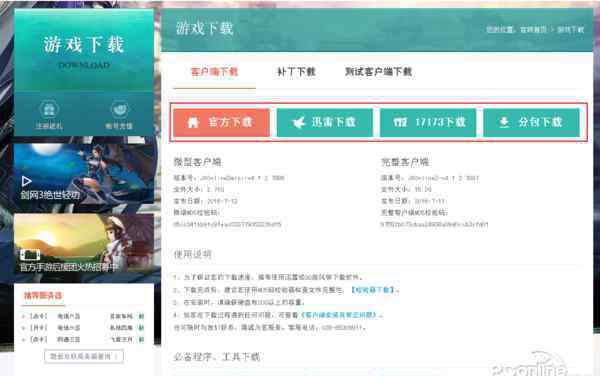The height and width of the screenshot is (376, 600).
Task: Select the first recommended server row 点卡
Action: pyautogui.click(x=83, y=316)
